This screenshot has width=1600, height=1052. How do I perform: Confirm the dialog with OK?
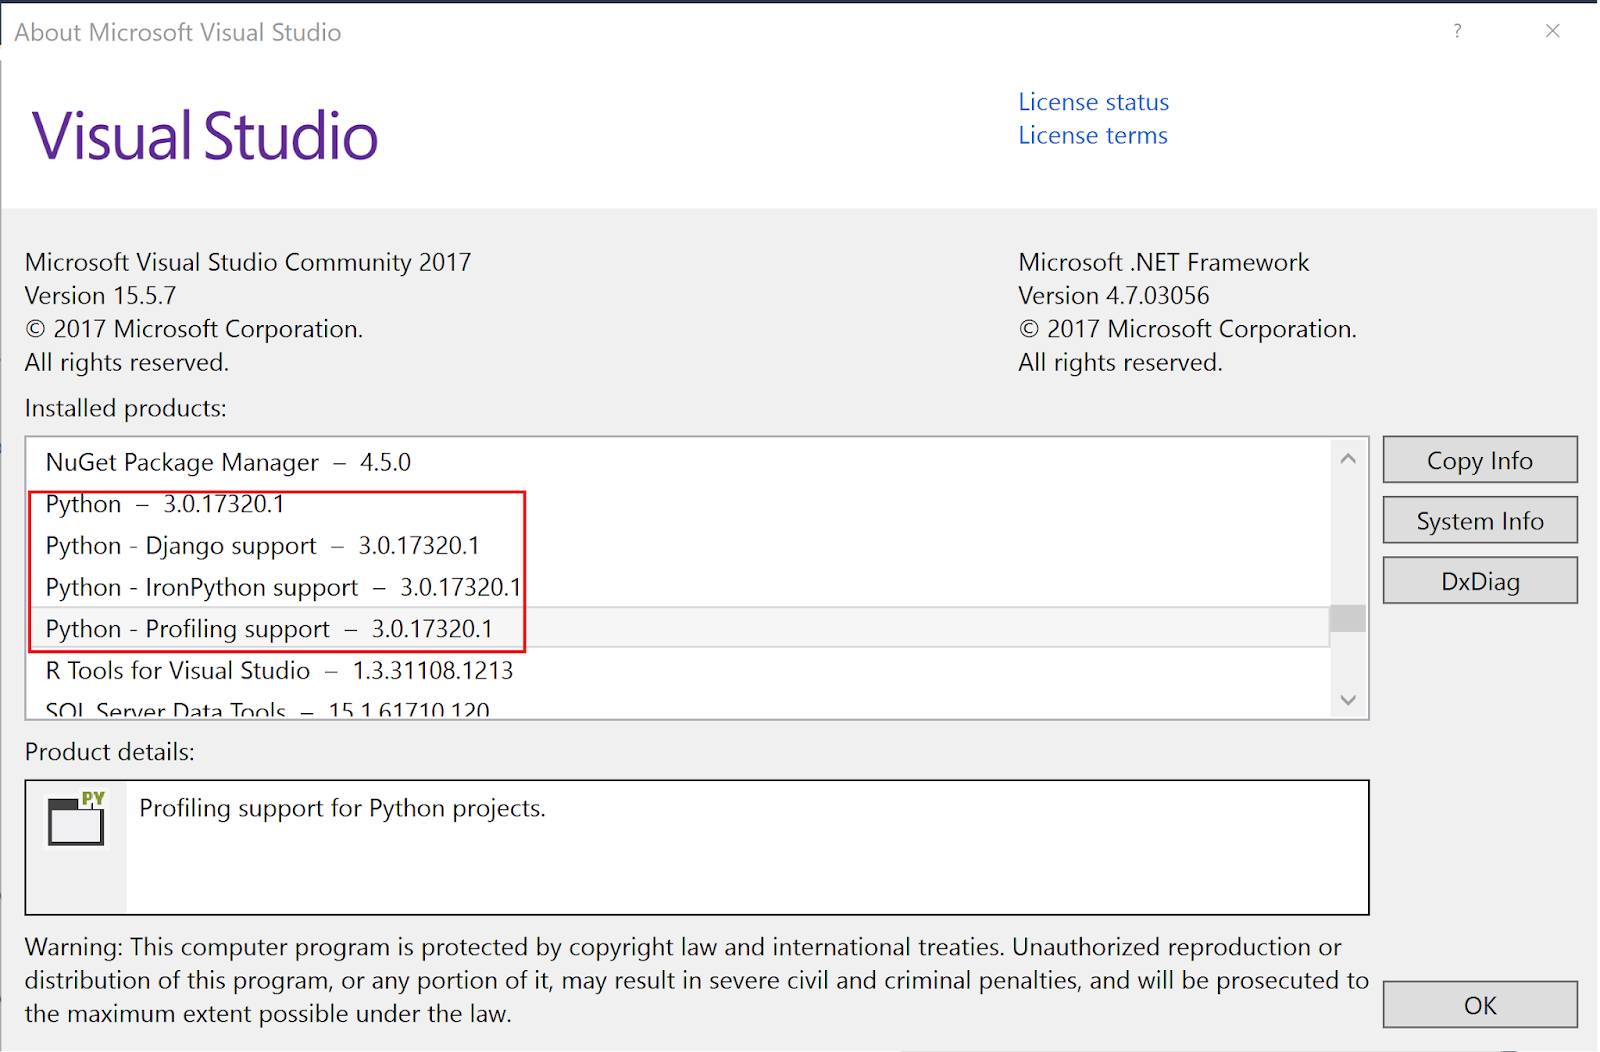click(x=1480, y=1005)
